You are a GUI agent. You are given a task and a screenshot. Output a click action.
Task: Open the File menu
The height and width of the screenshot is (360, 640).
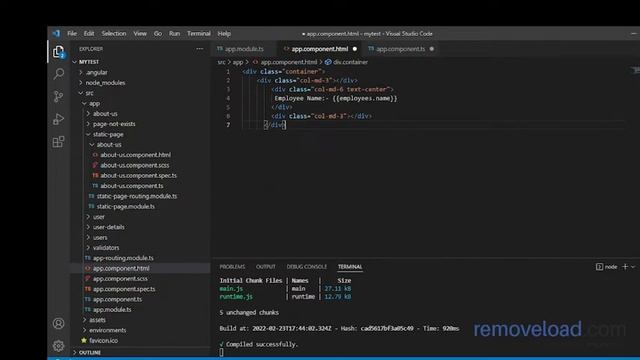click(72, 33)
